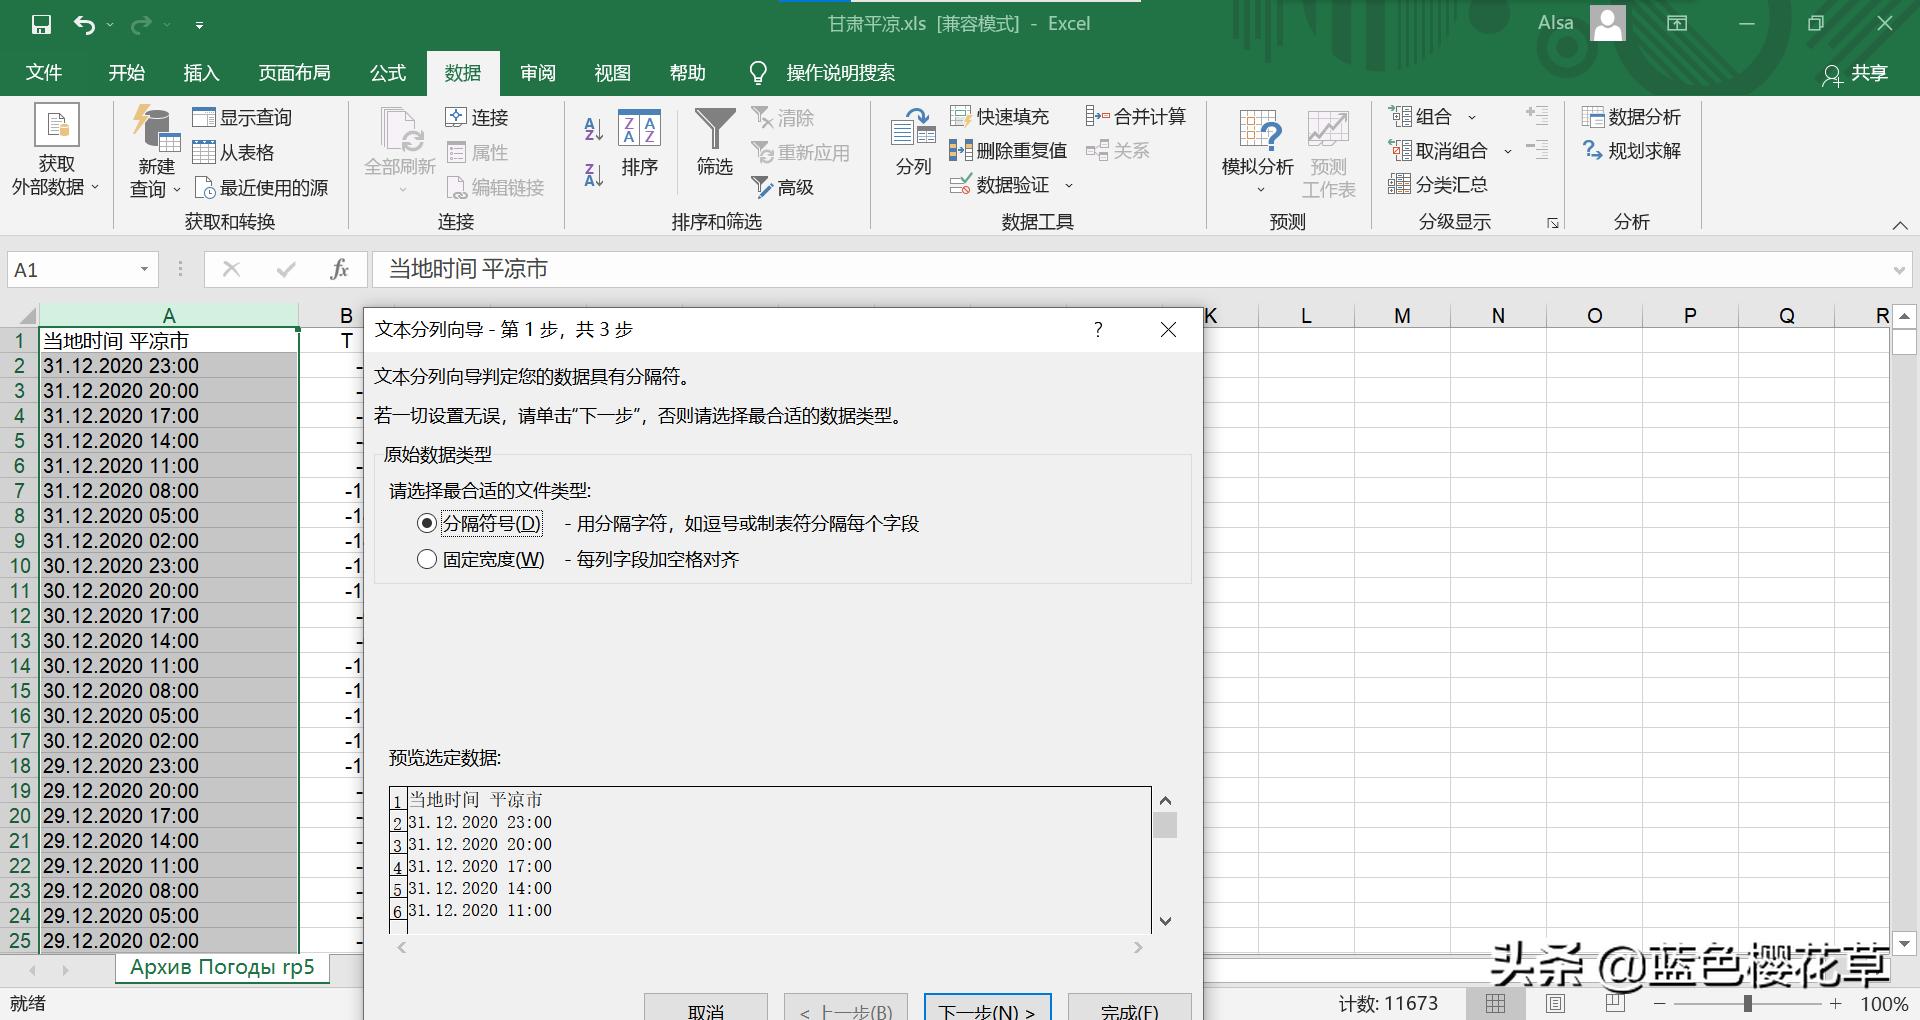Select the 固定宽度 fixed width radio button
Image resolution: width=1920 pixels, height=1020 pixels.
427,559
